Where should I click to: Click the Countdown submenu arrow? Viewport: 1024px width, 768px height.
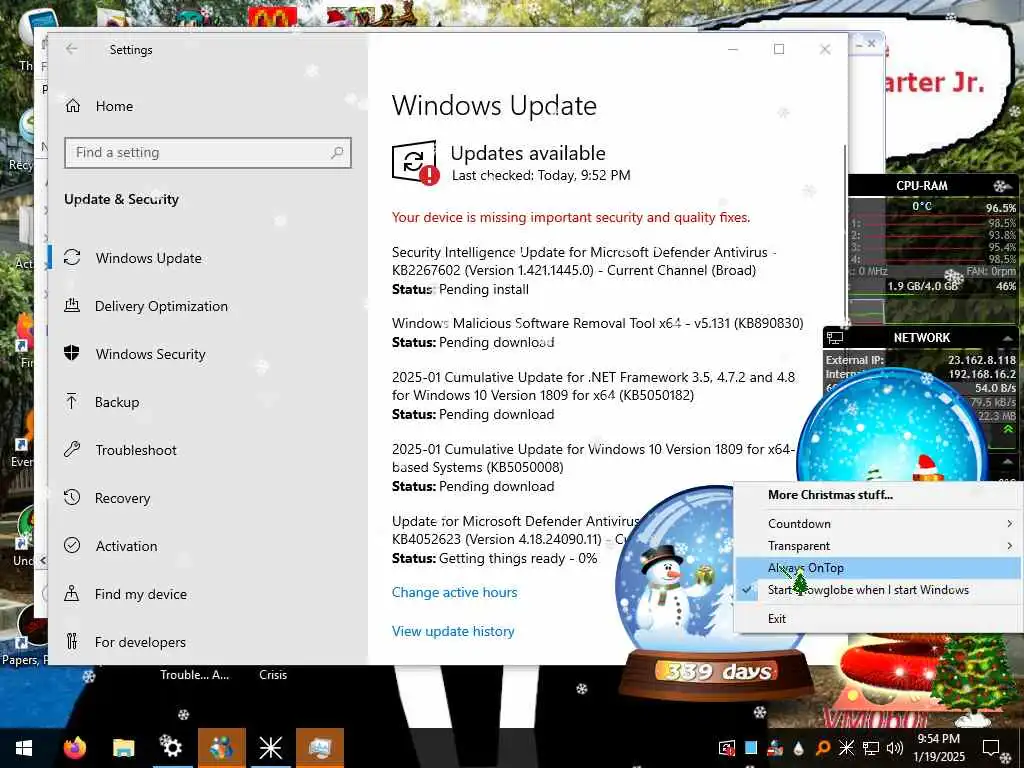pyautogui.click(x=1010, y=524)
